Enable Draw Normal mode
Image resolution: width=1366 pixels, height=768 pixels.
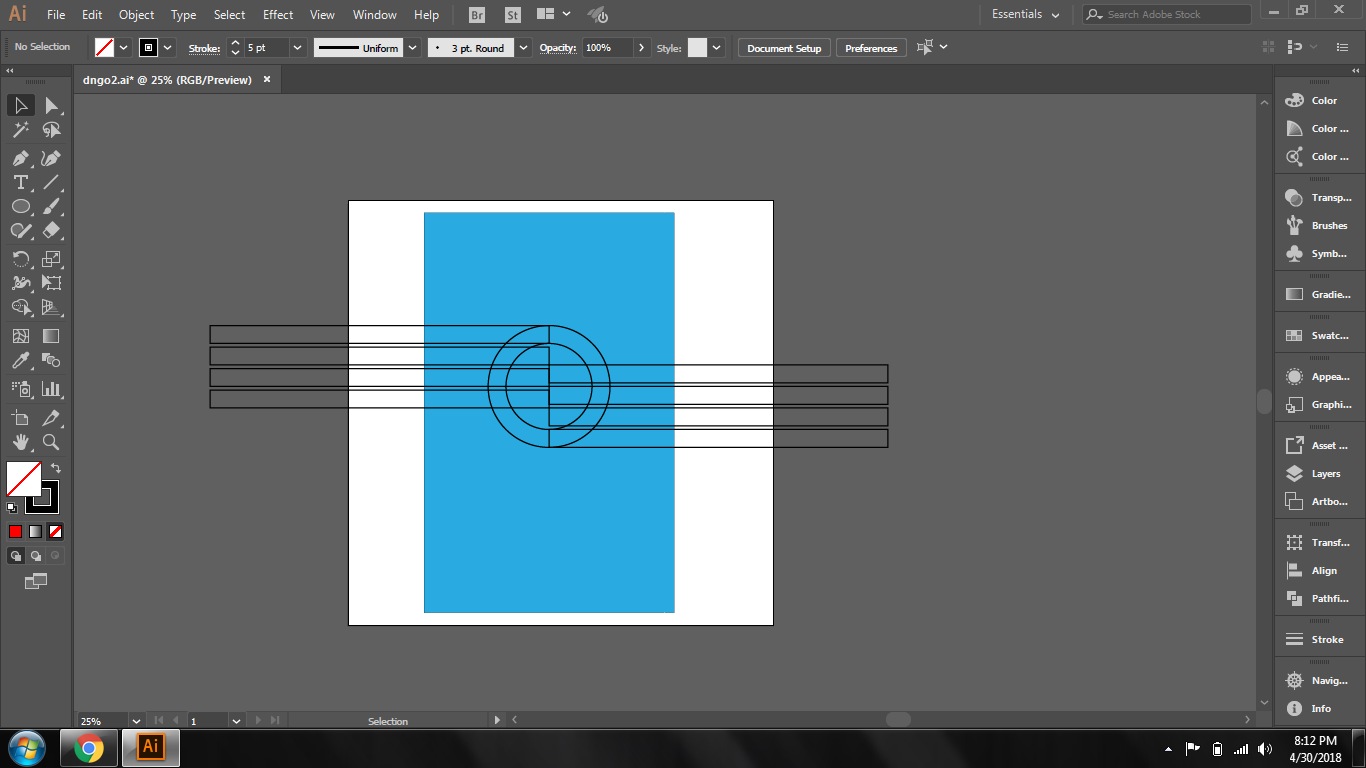point(16,556)
